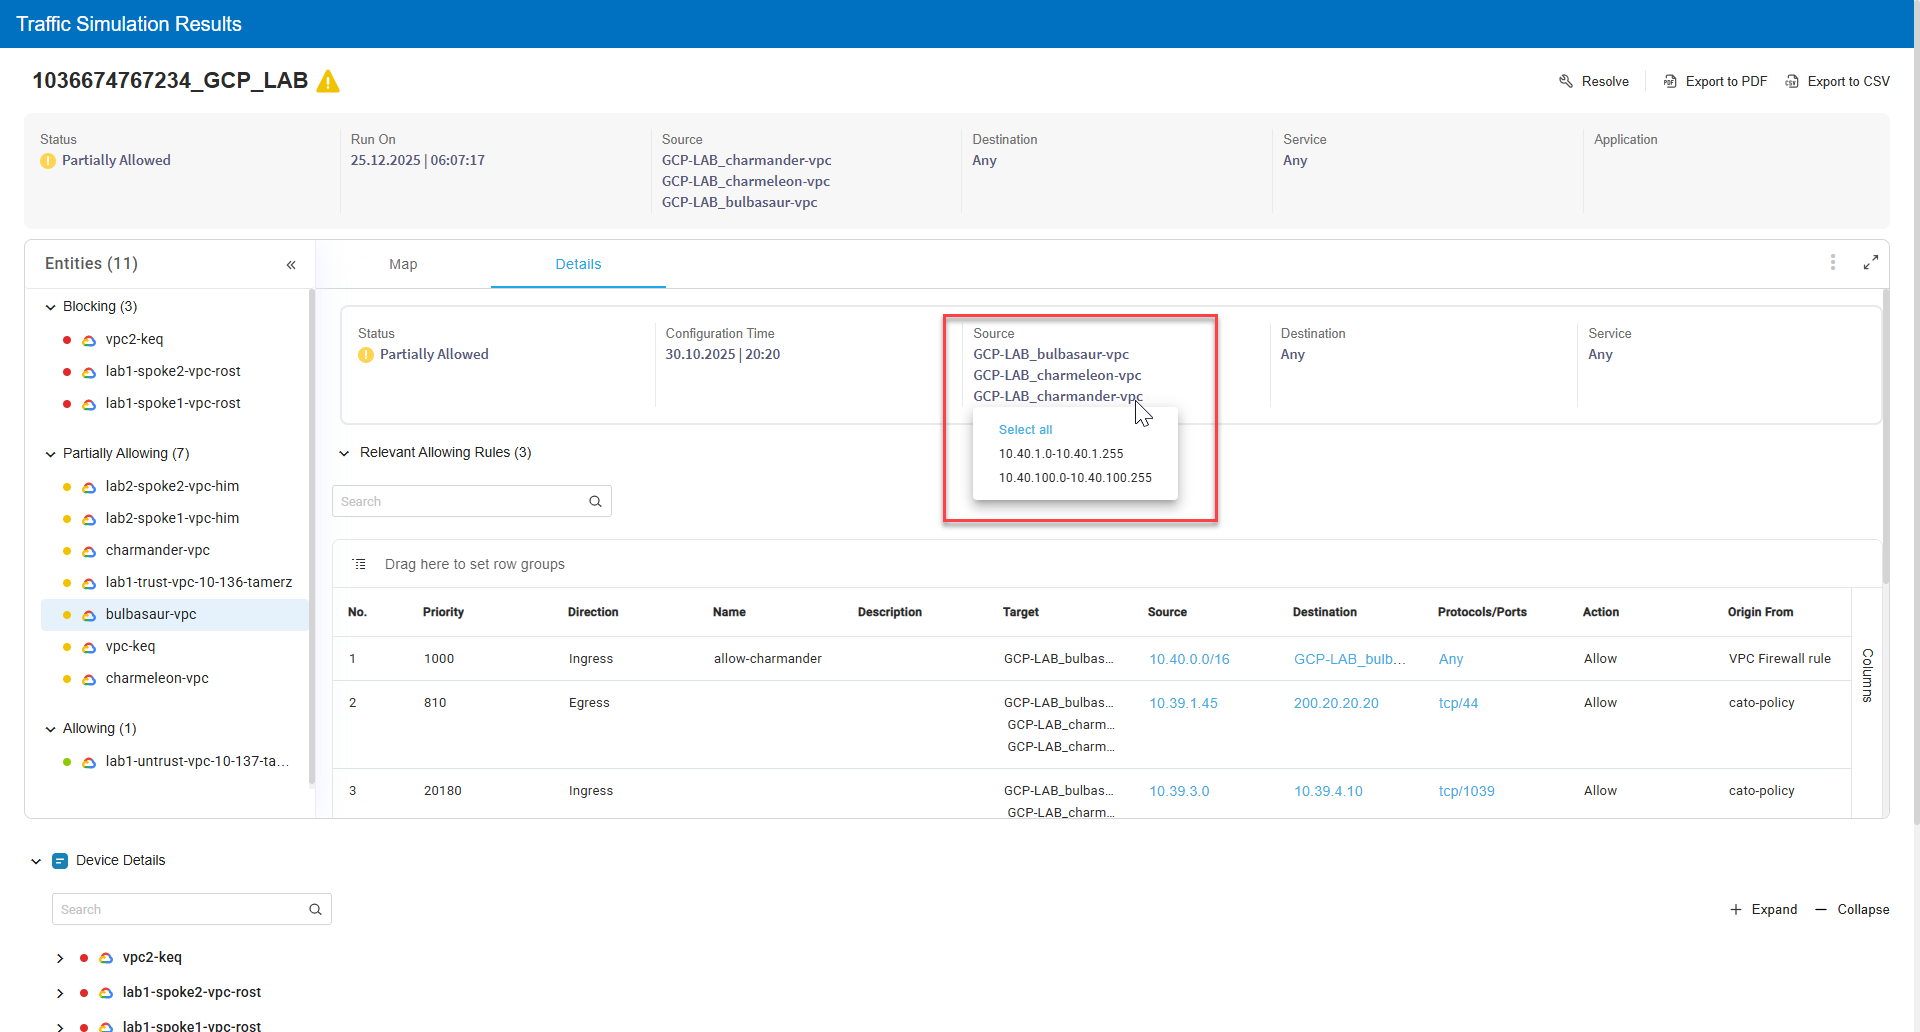The height and width of the screenshot is (1032, 1920).
Task: Select the Details tab
Action: (x=578, y=264)
